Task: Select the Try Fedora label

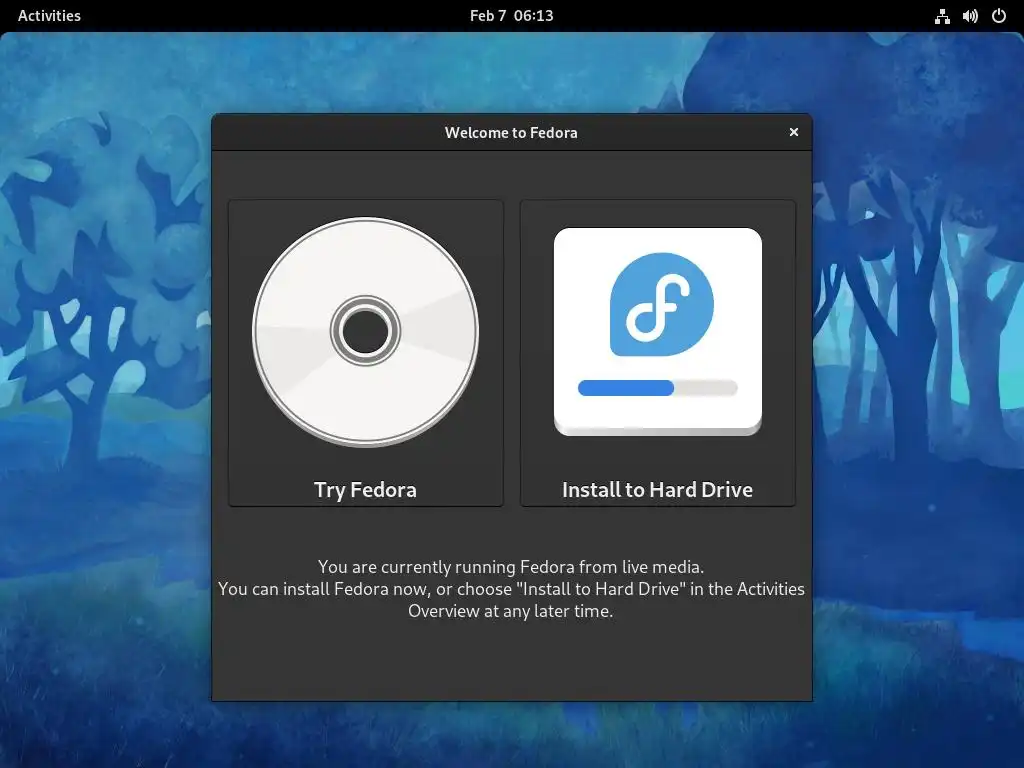Action: pyautogui.click(x=365, y=490)
